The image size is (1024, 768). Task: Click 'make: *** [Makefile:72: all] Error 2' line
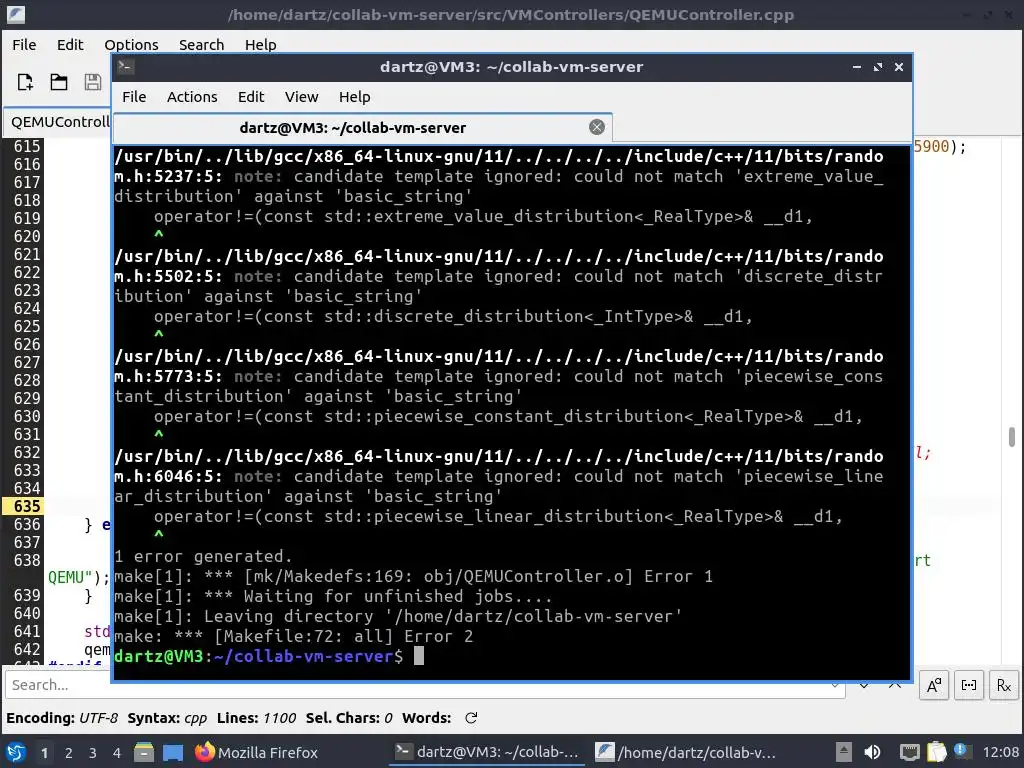click(293, 636)
